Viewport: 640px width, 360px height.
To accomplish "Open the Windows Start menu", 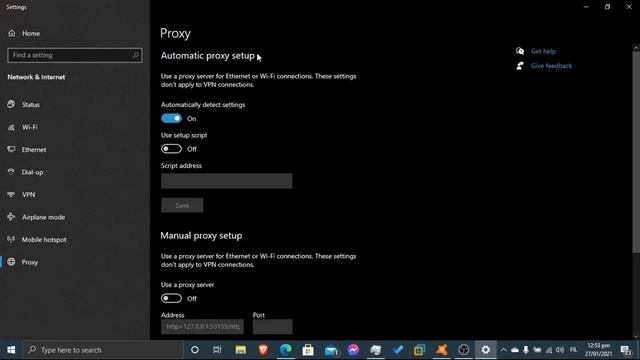I will 11,350.
